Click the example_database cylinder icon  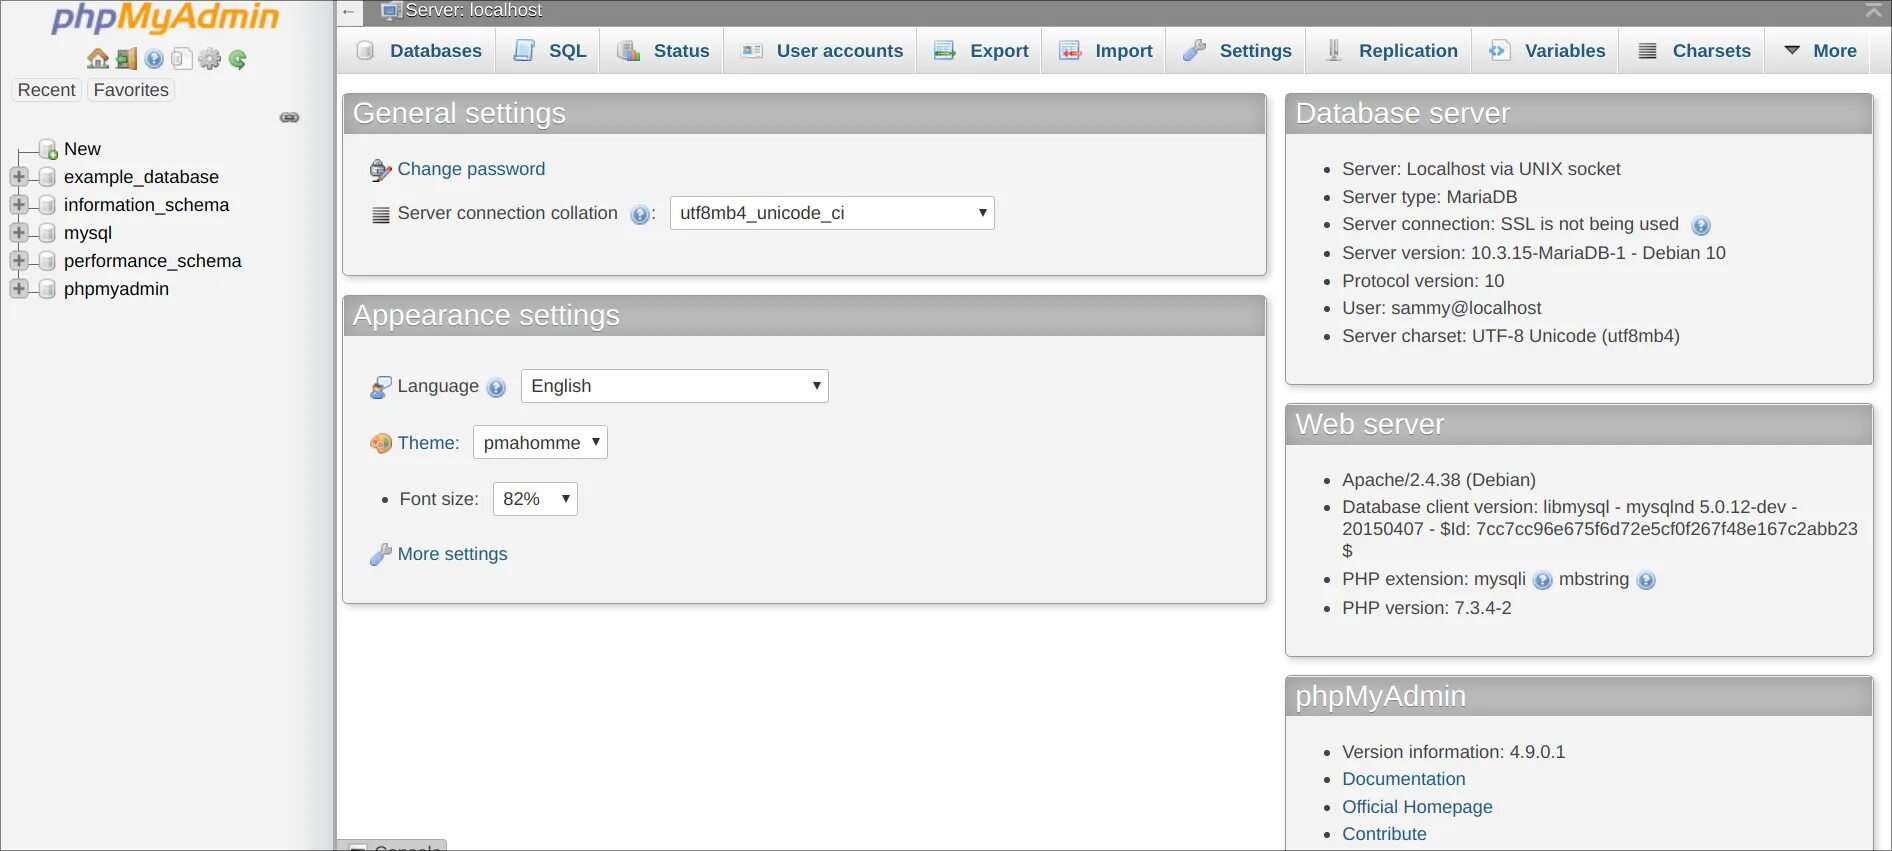click(46, 177)
